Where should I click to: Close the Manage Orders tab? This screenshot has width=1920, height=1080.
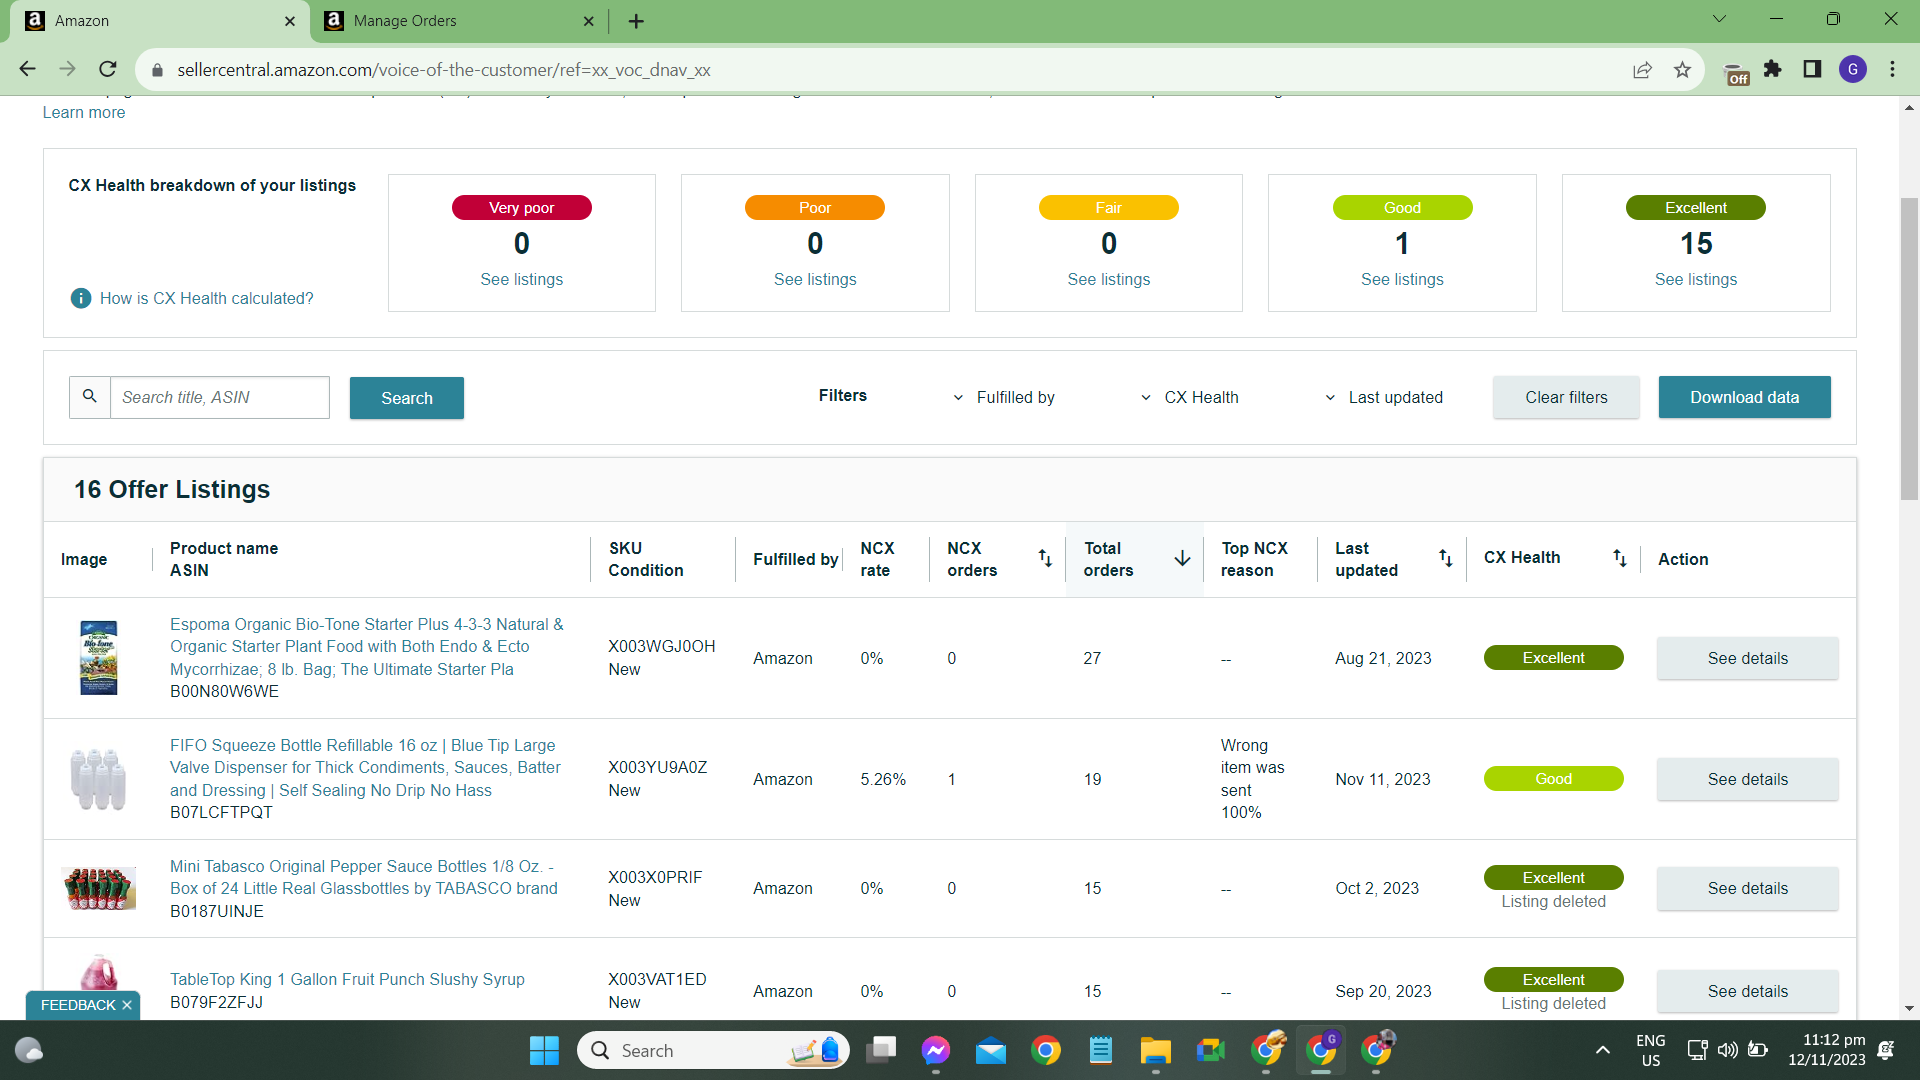point(588,21)
